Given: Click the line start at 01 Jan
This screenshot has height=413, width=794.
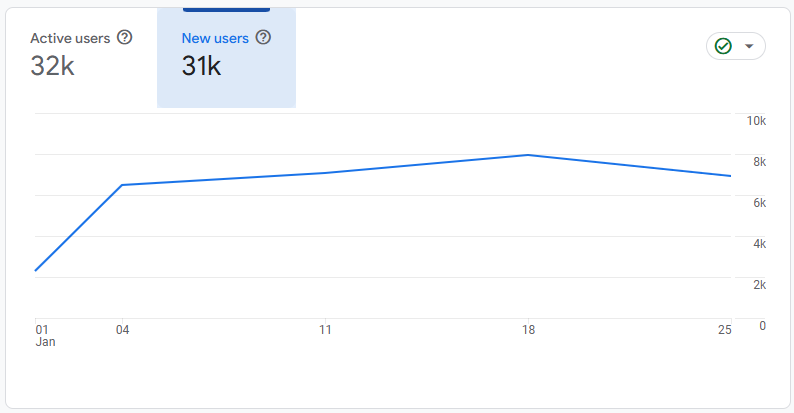Looking at the screenshot, I should point(35,271).
